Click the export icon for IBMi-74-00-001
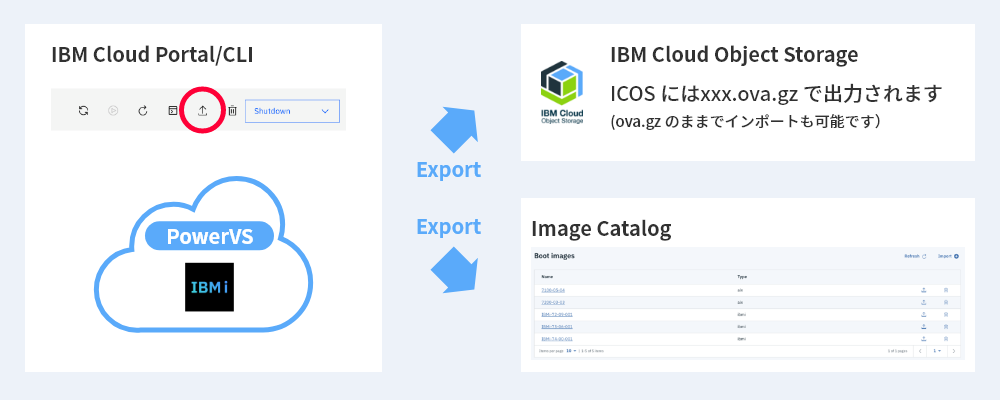This screenshot has width=1000, height=400. [923, 339]
